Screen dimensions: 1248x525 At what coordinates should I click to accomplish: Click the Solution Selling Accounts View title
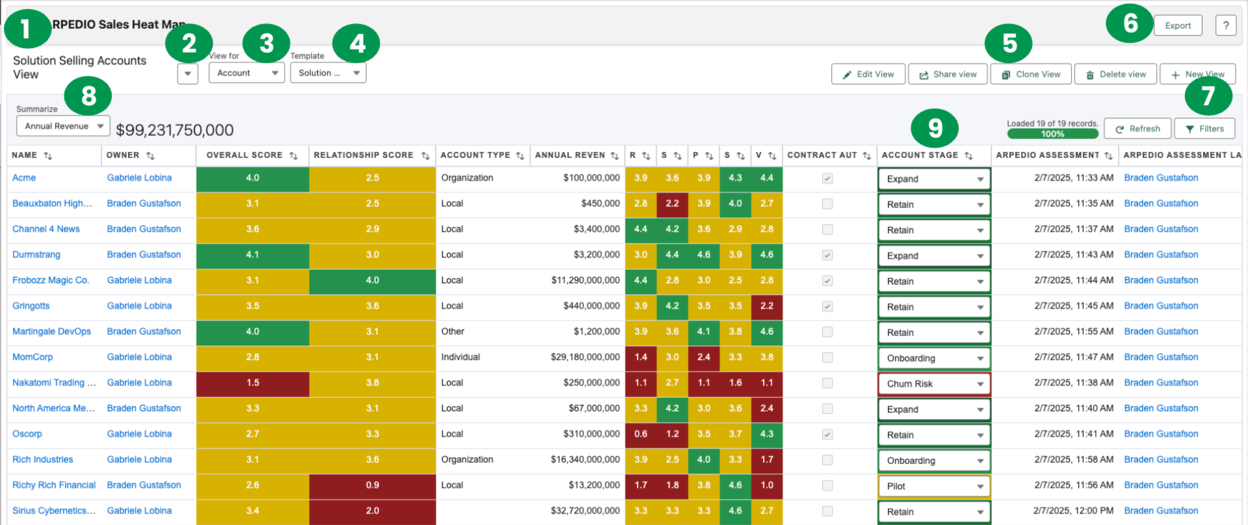tap(80, 67)
